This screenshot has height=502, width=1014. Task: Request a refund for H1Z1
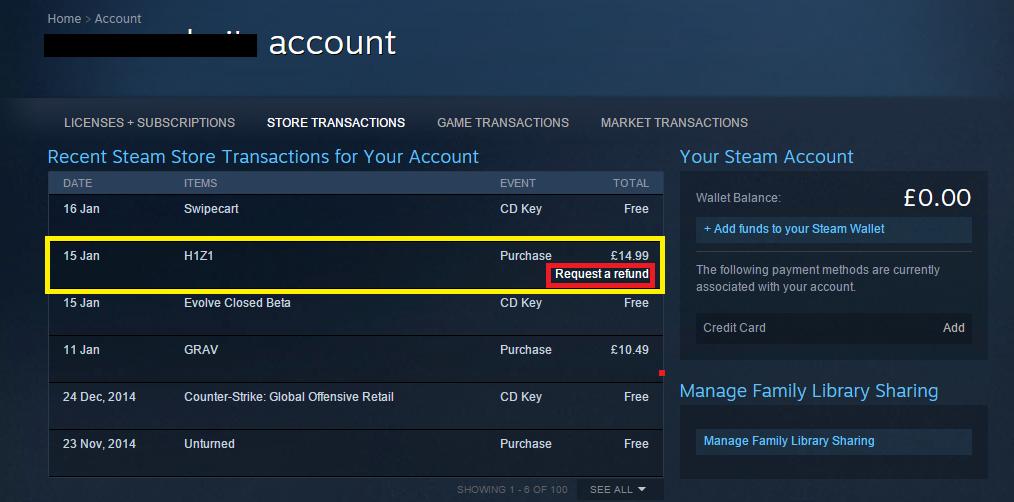pyautogui.click(x=601, y=274)
